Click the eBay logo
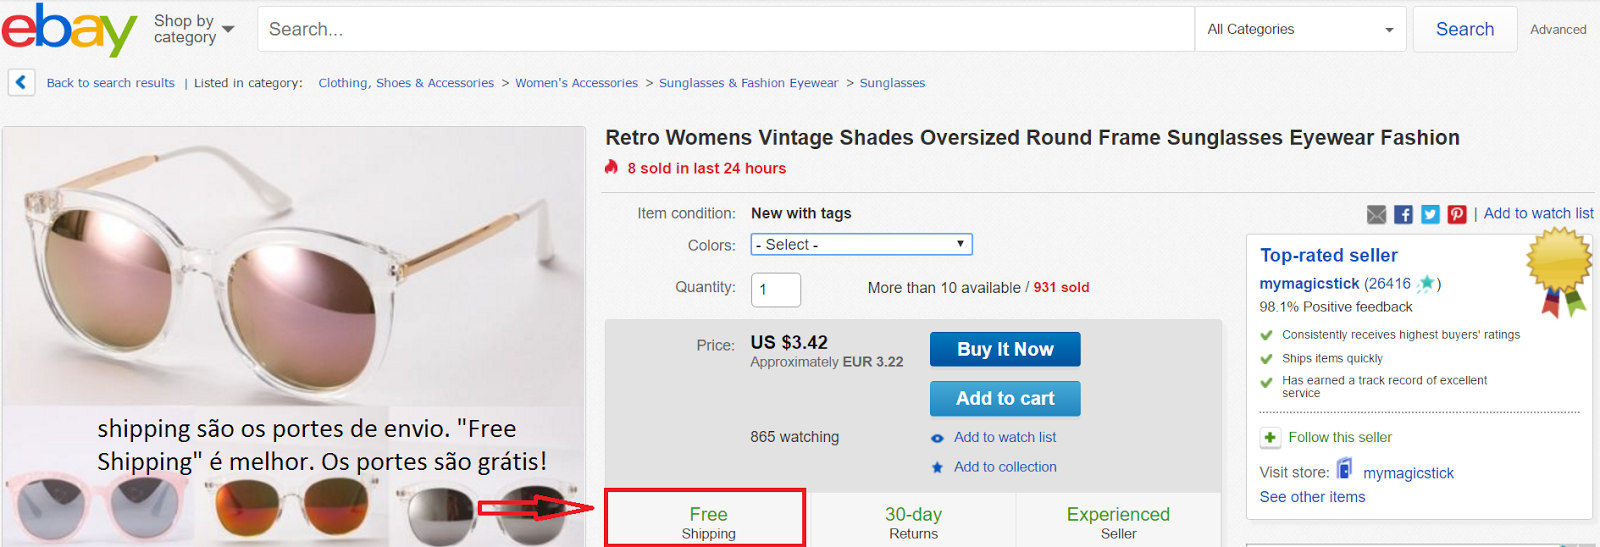 tap(68, 30)
